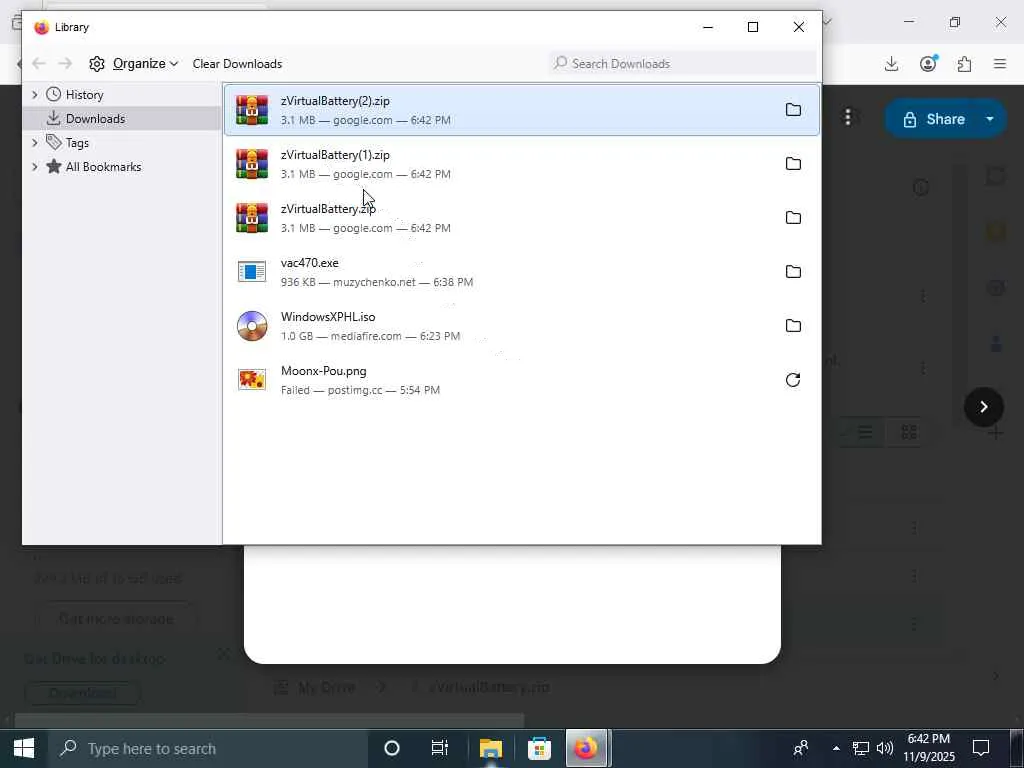Open folder containing WindowsXPHL.iso
This screenshot has width=1024, height=768.
[x=793, y=326]
